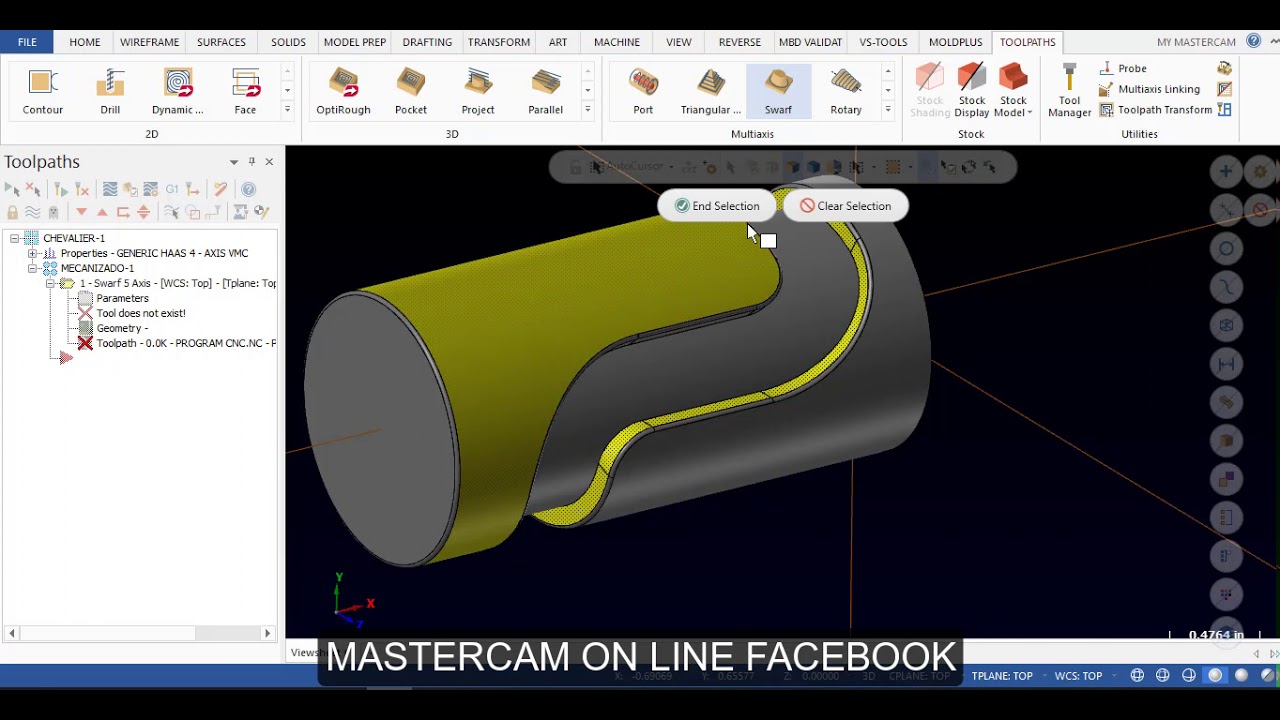Open the WCS: TOP status selector
Image resolution: width=1280 pixels, height=720 pixels.
(1078, 676)
